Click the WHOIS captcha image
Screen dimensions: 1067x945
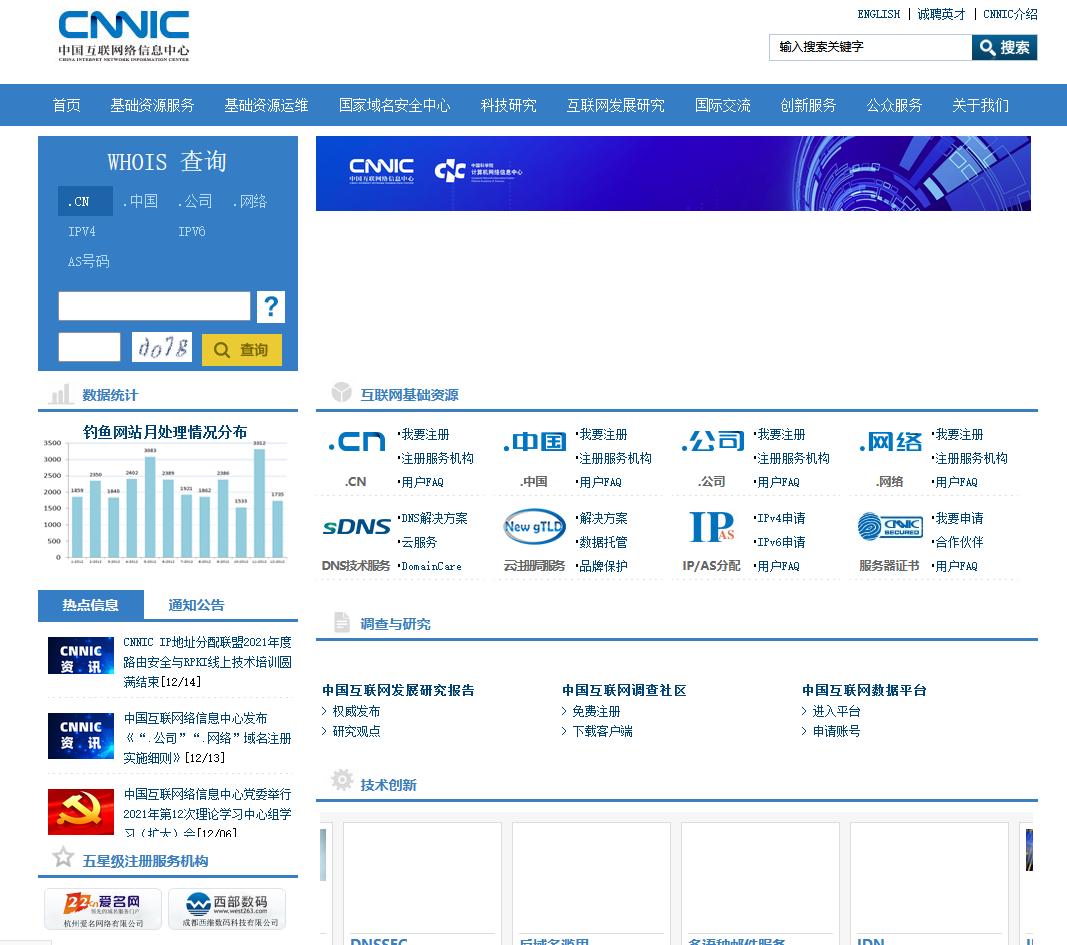coord(162,347)
